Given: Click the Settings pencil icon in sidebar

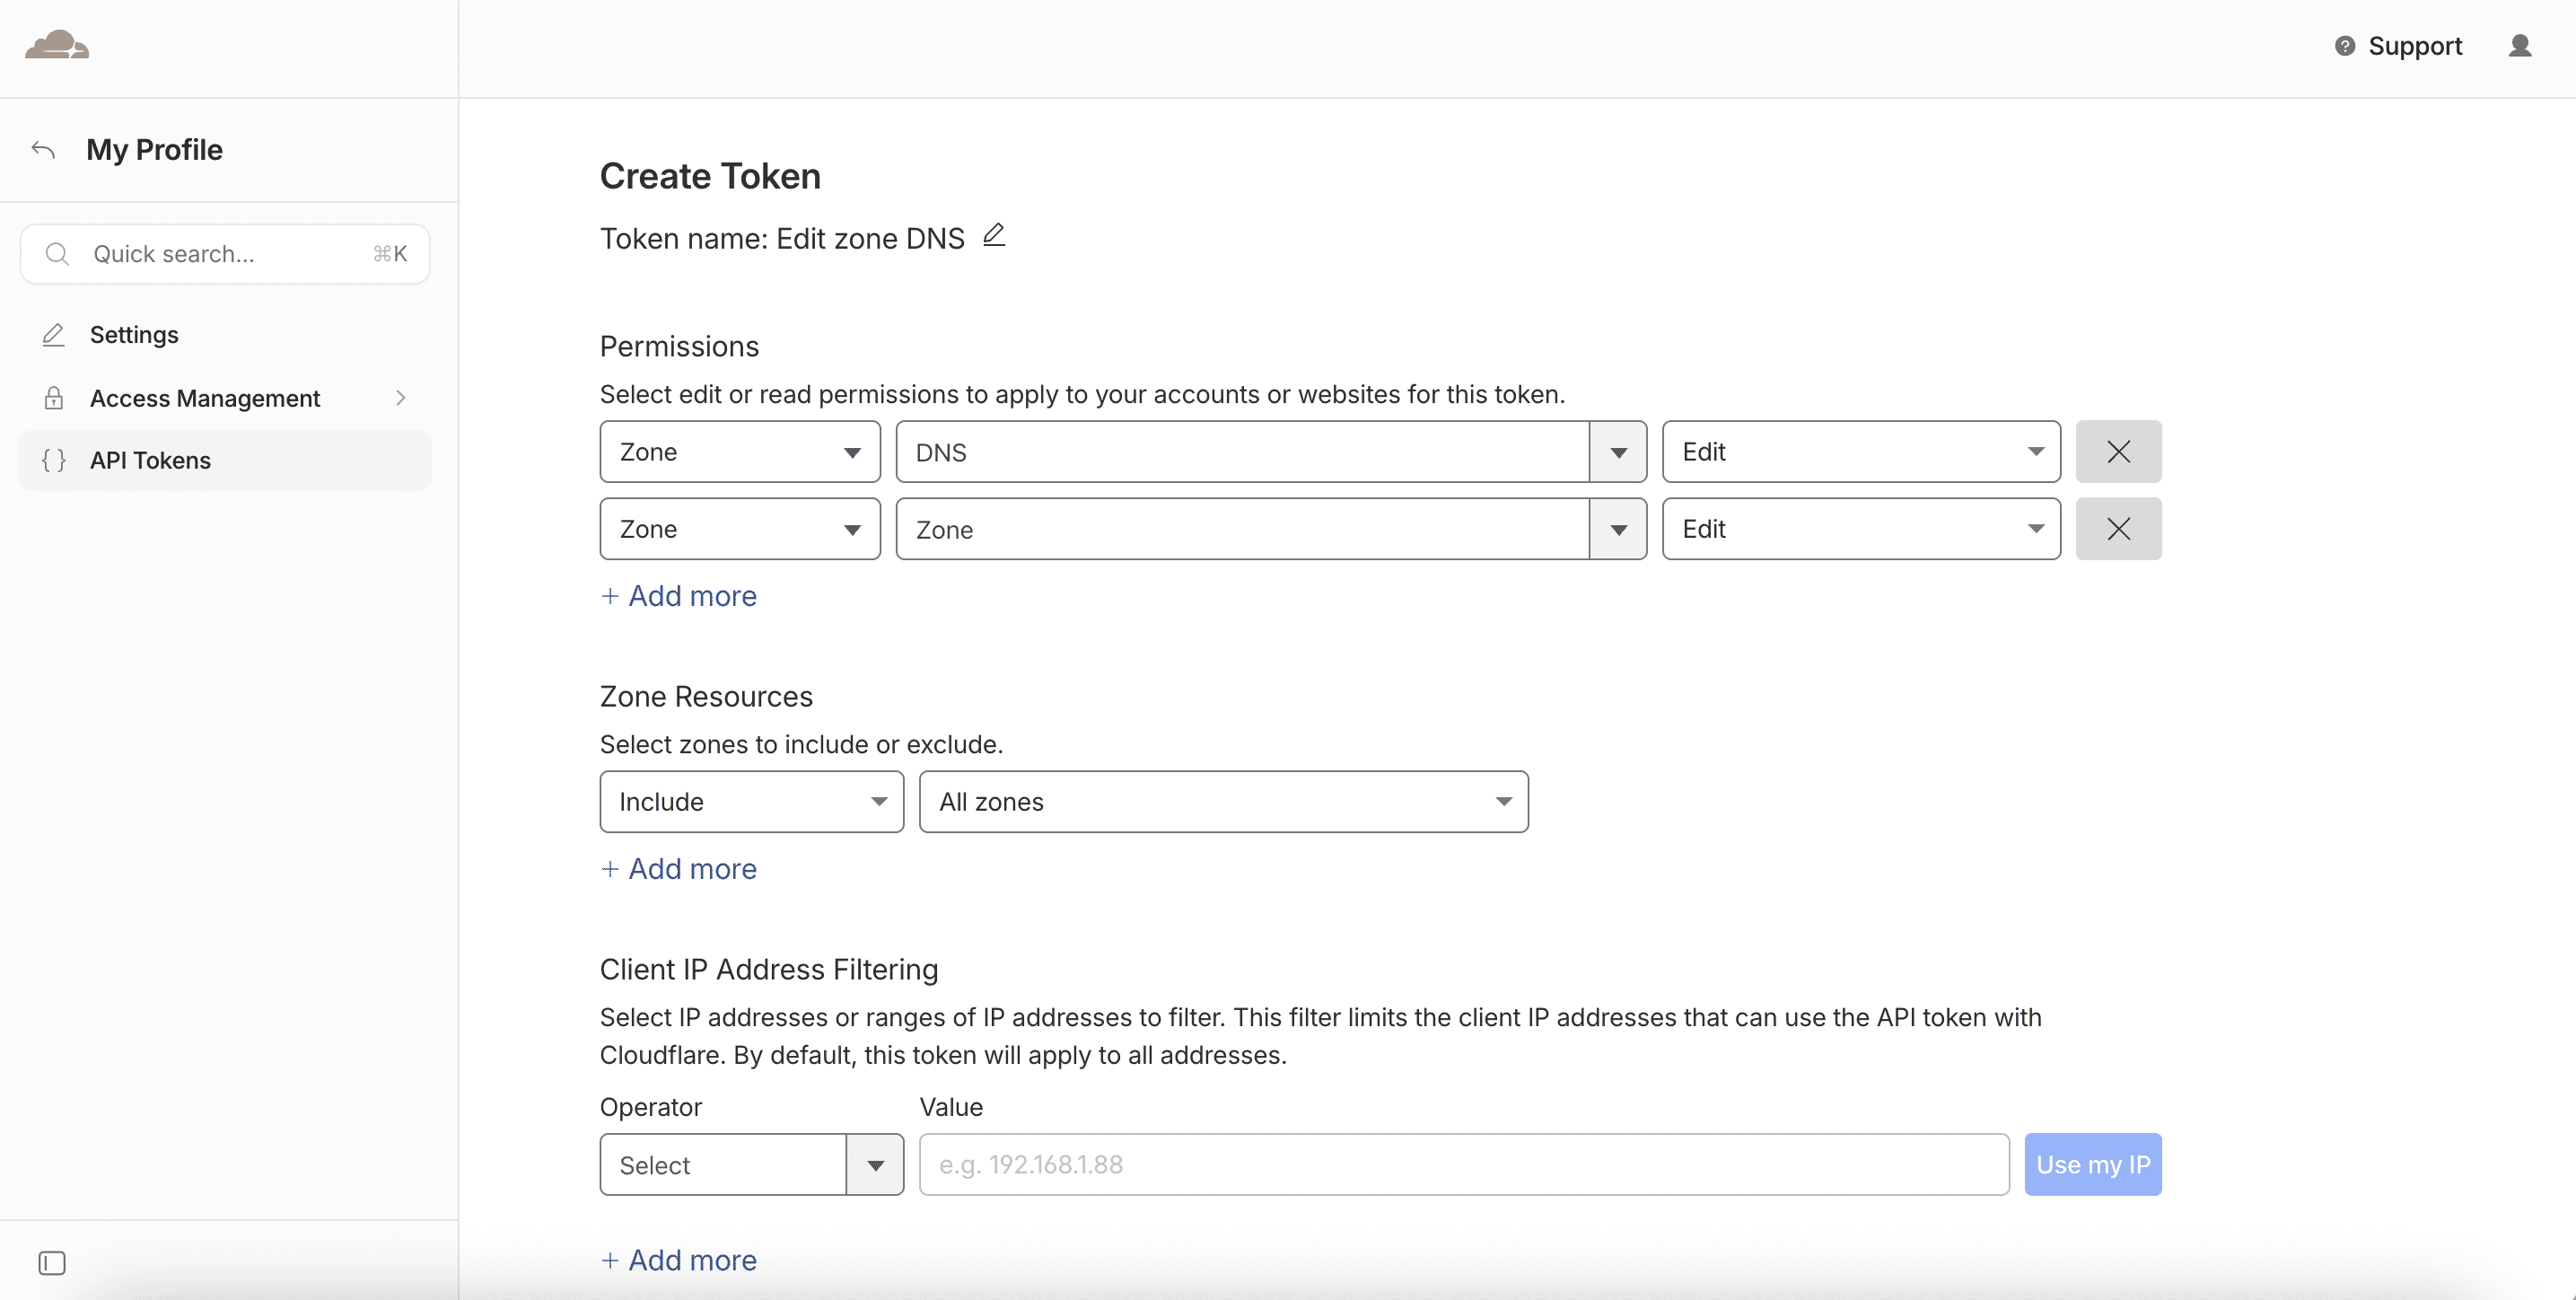Looking at the screenshot, I should pos(54,335).
